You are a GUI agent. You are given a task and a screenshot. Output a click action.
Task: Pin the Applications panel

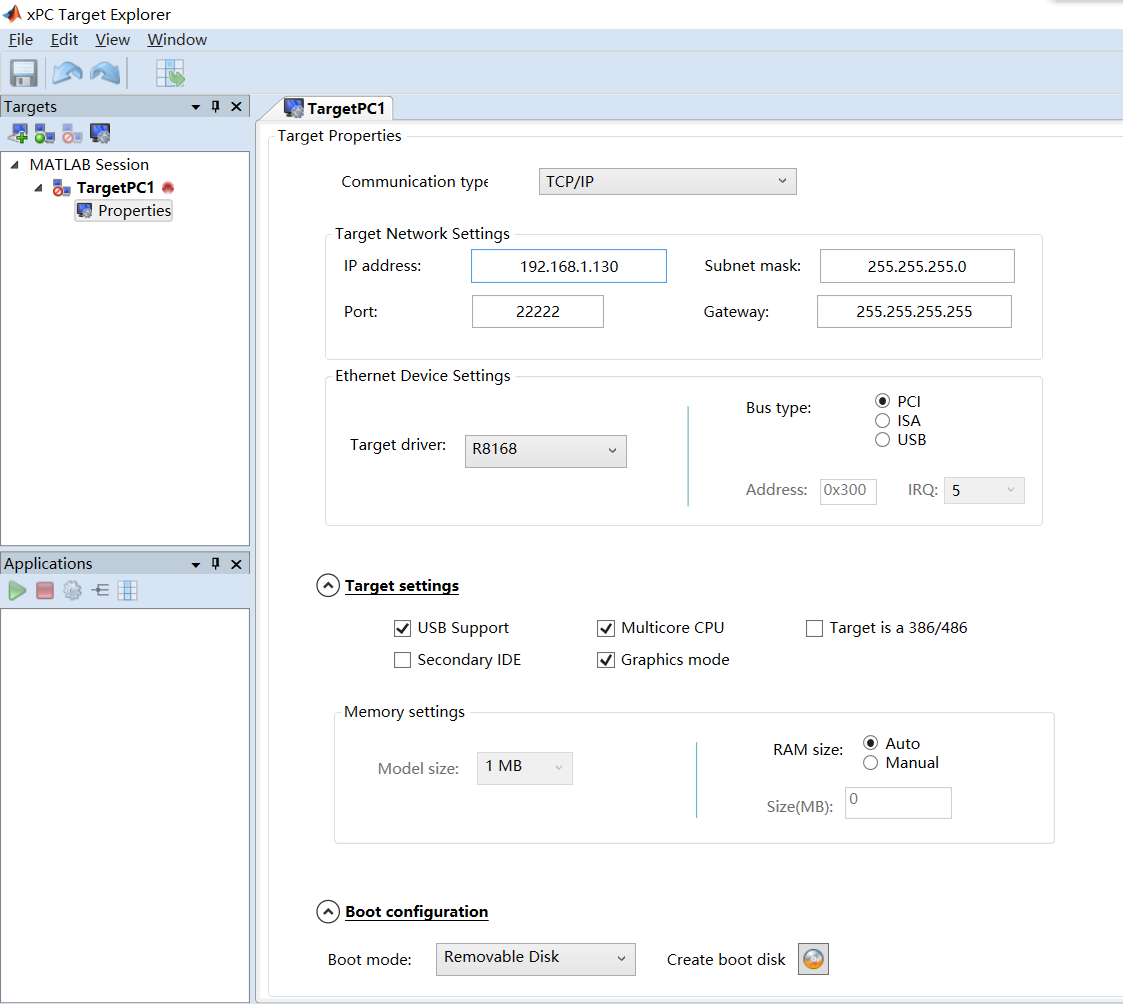click(216, 564)
